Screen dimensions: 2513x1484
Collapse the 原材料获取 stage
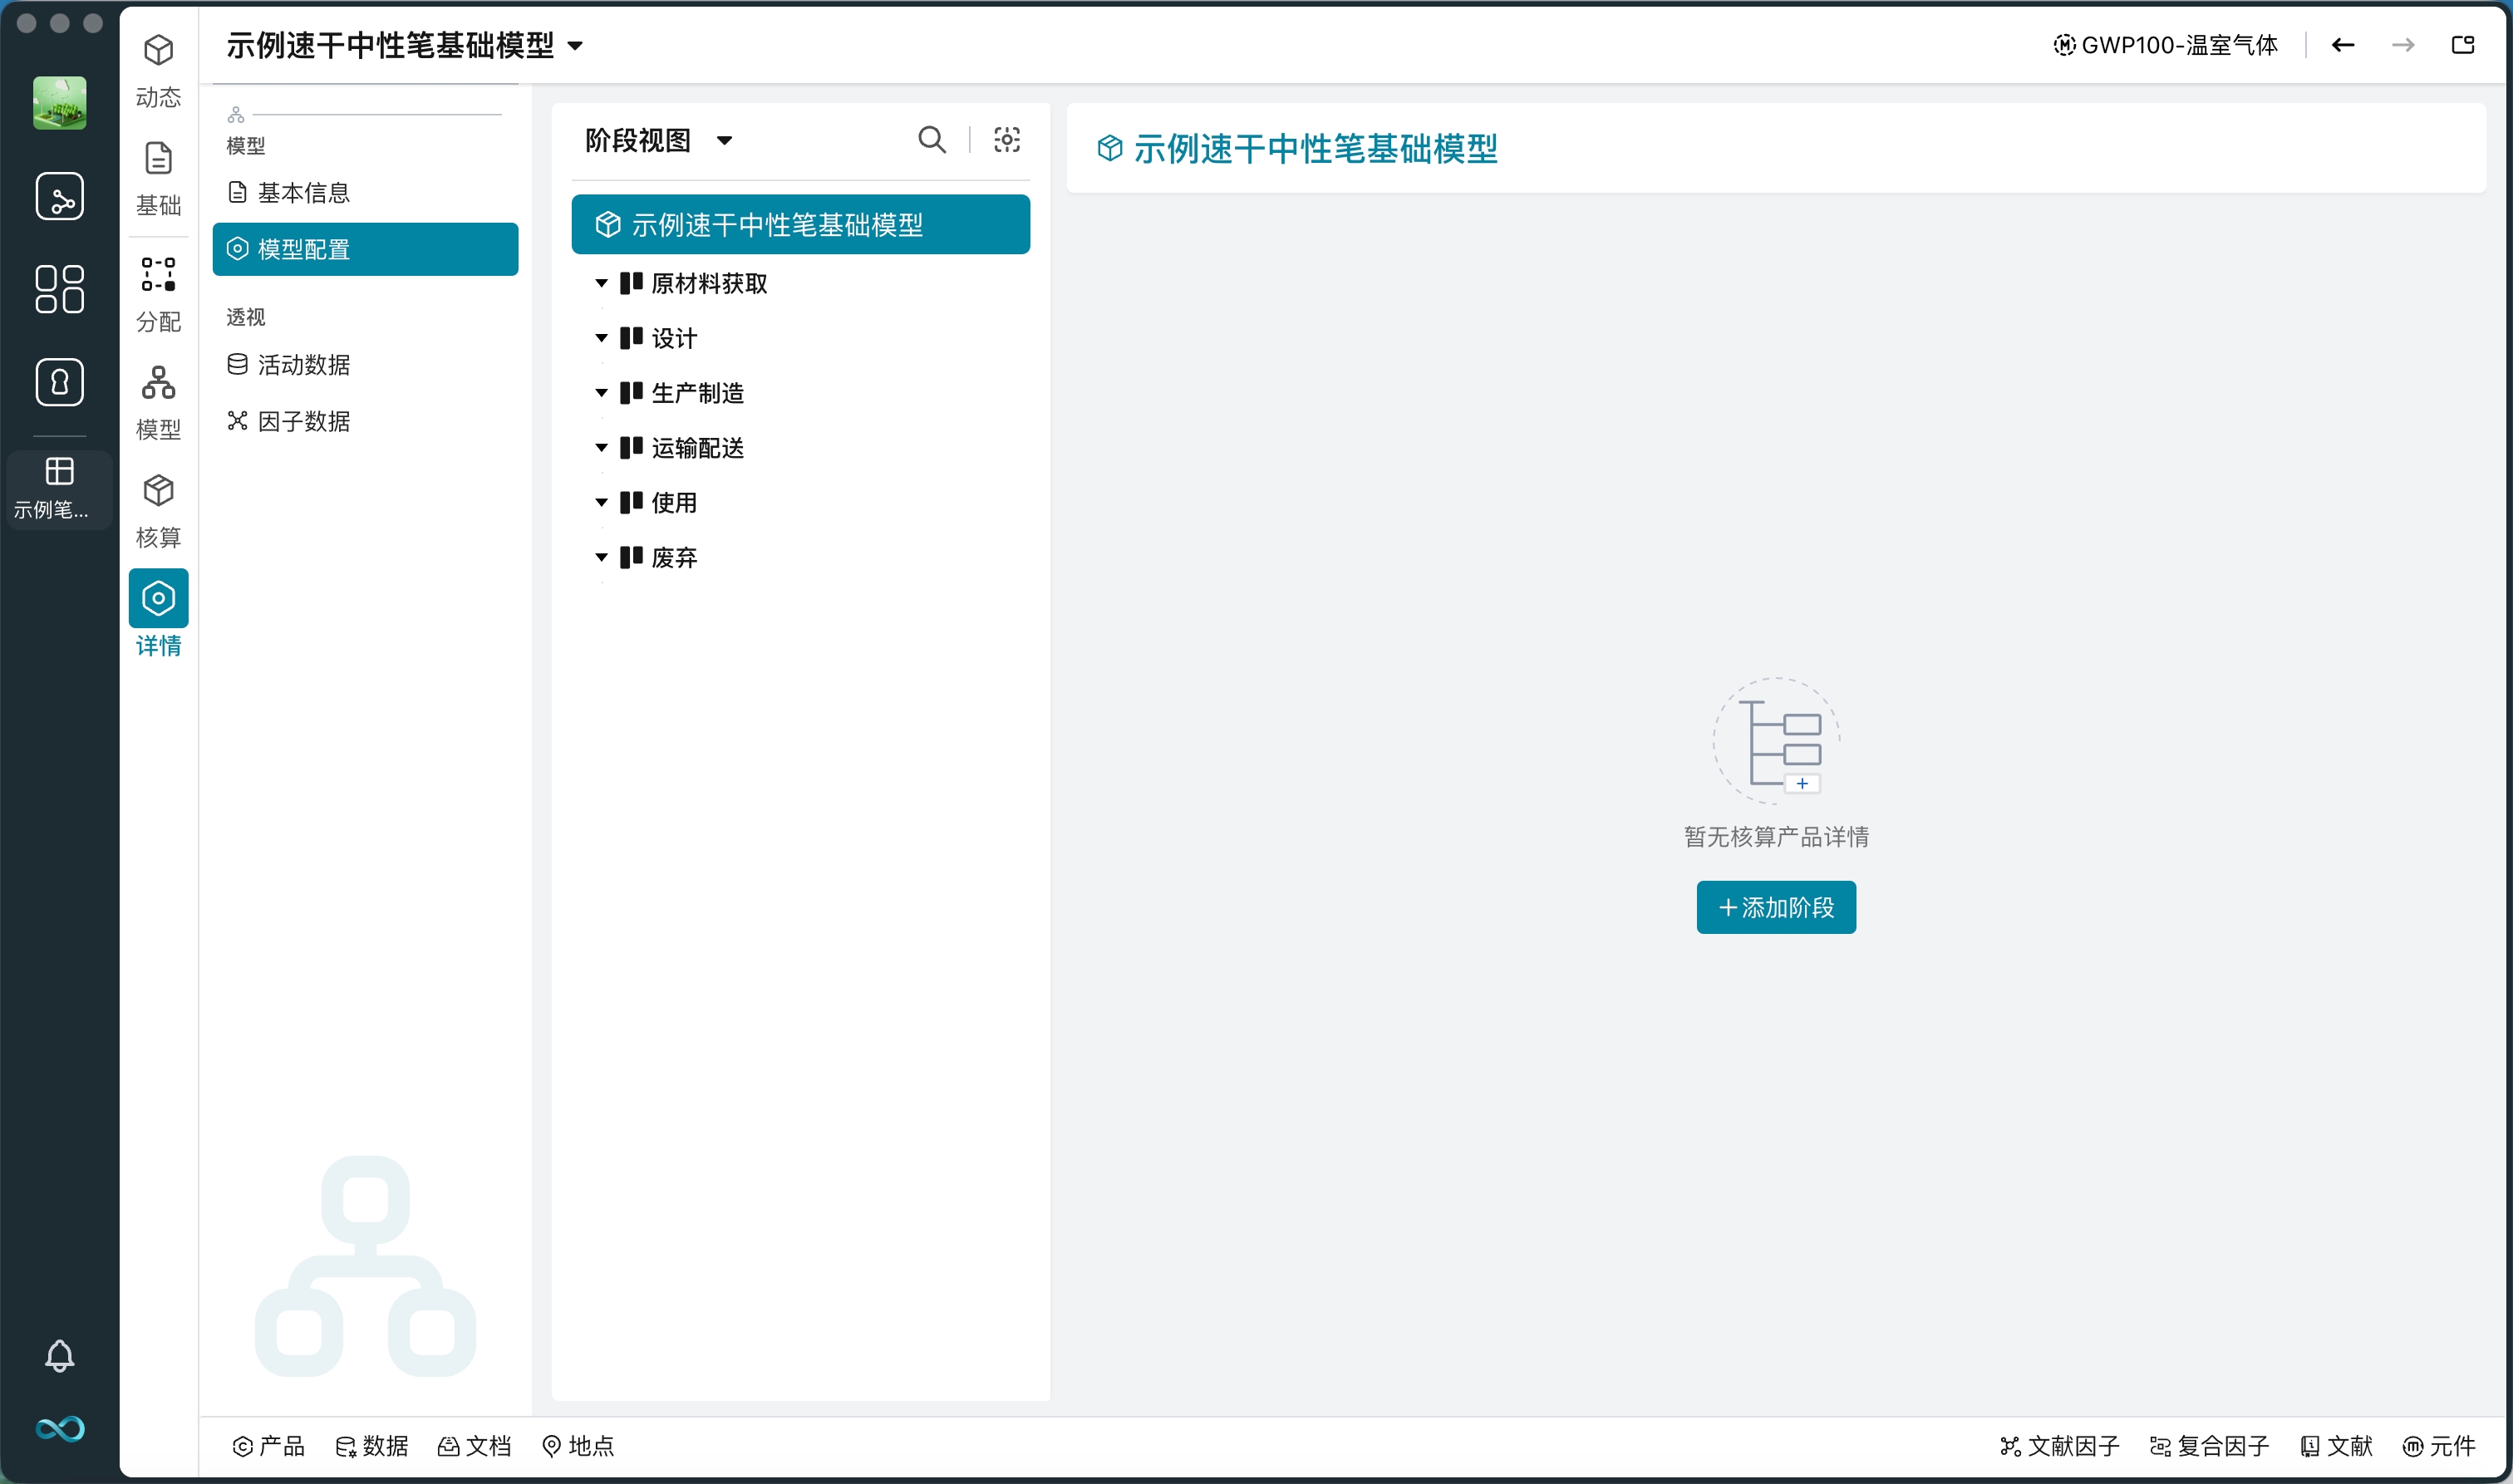(x=601, y=283)
